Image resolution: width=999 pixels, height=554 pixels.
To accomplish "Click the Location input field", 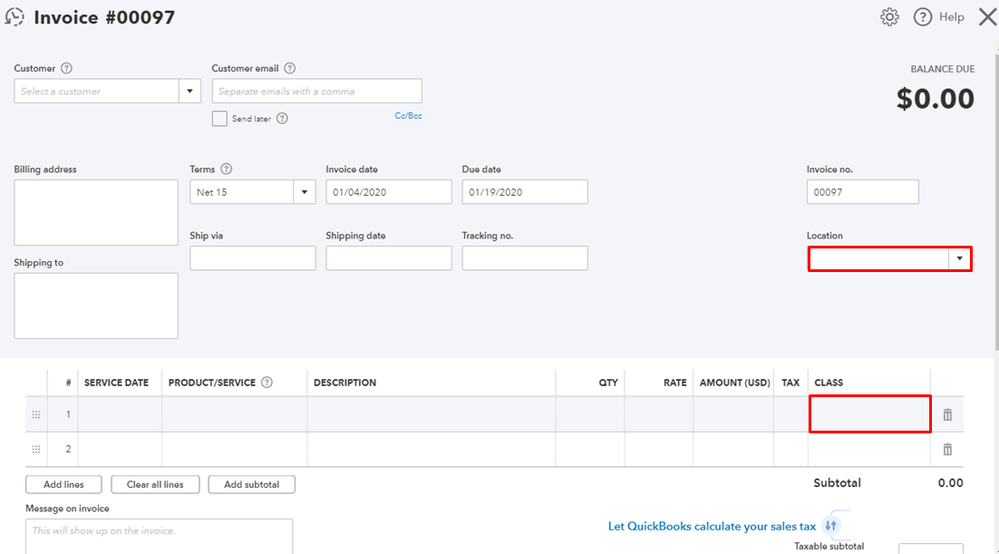I will [879, 259].
